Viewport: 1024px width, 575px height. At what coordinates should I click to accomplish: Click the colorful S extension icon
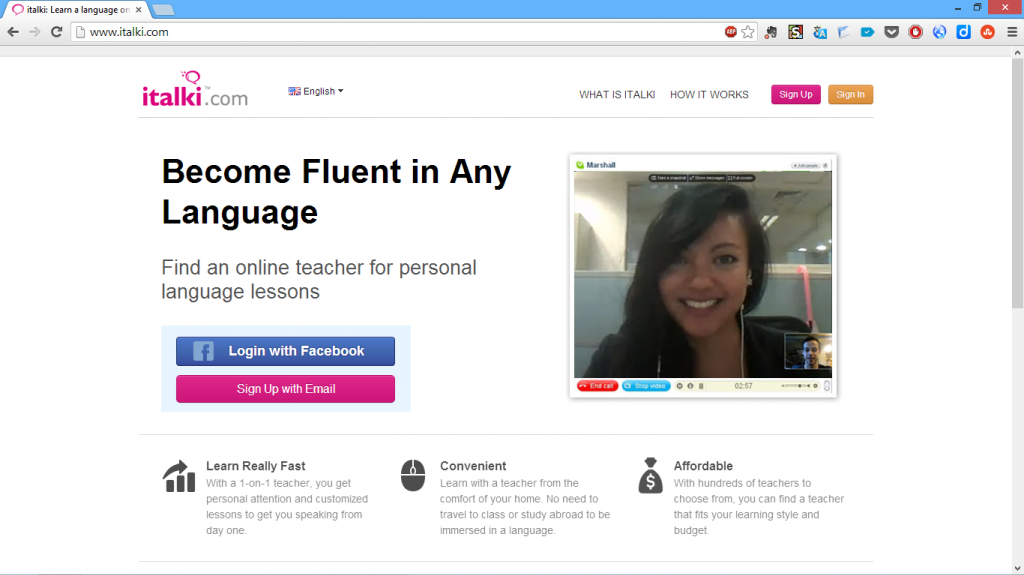point(795,31)
